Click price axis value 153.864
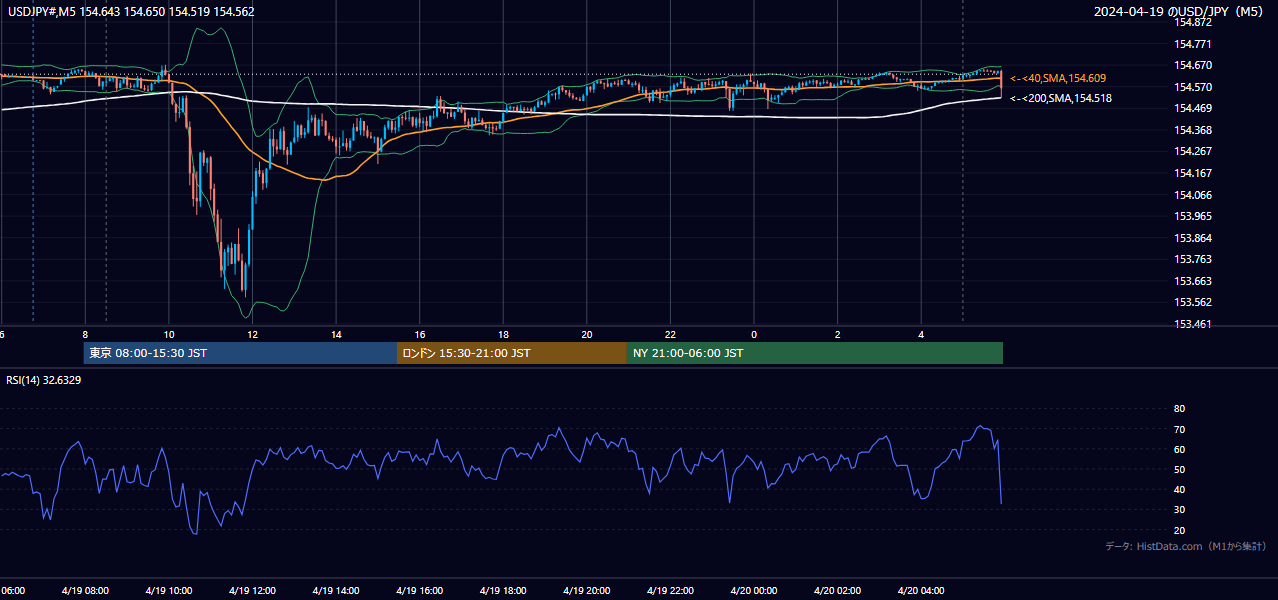Screen dimensions: 1278x600 point(1194,238)
